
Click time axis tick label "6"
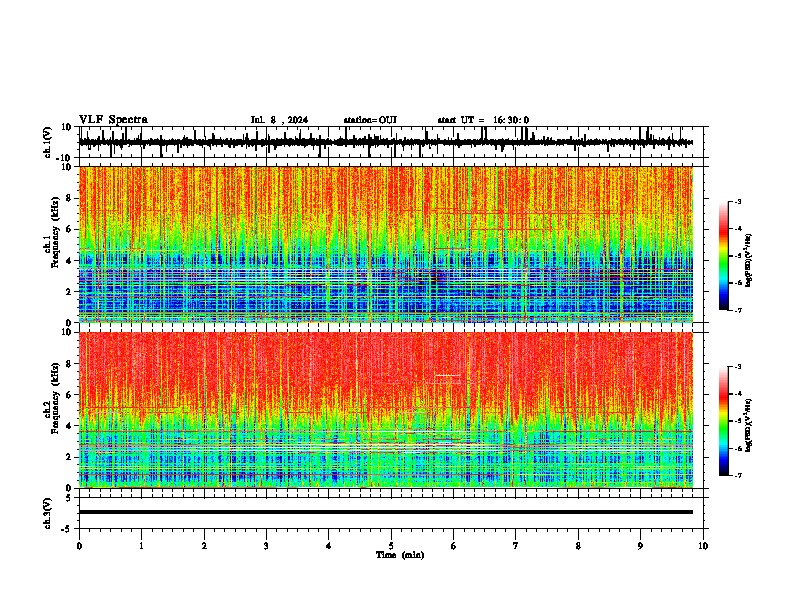click(x=454, y=546)
